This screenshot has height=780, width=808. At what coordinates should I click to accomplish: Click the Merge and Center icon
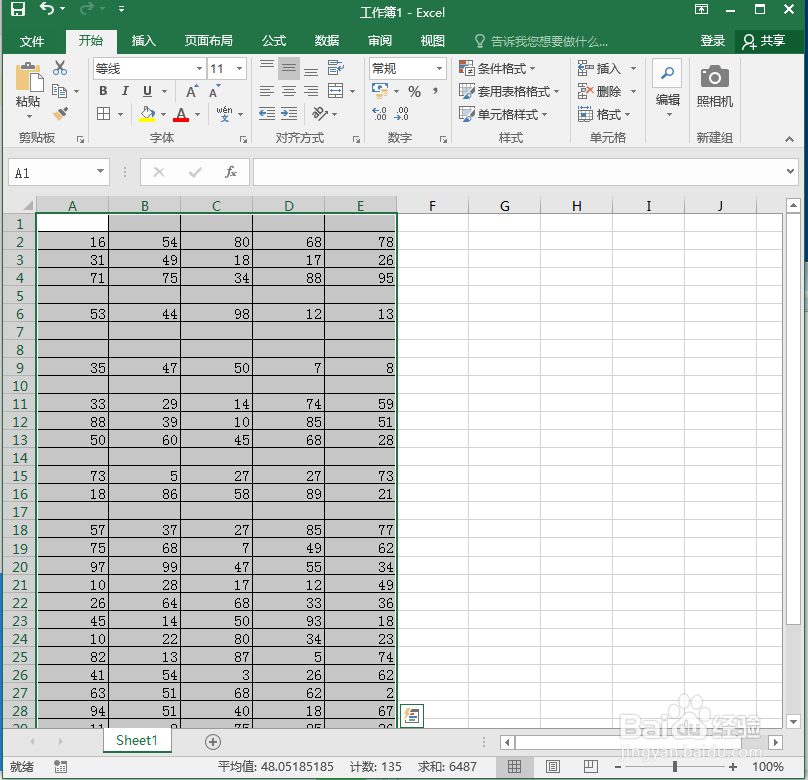[335, 91]
